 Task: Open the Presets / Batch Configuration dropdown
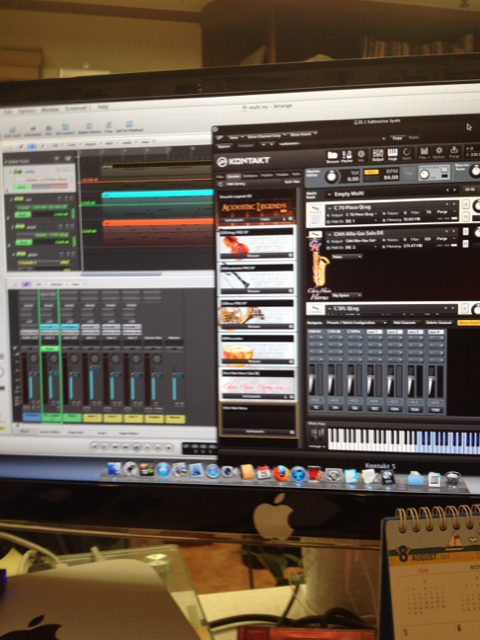coord(356,322)
